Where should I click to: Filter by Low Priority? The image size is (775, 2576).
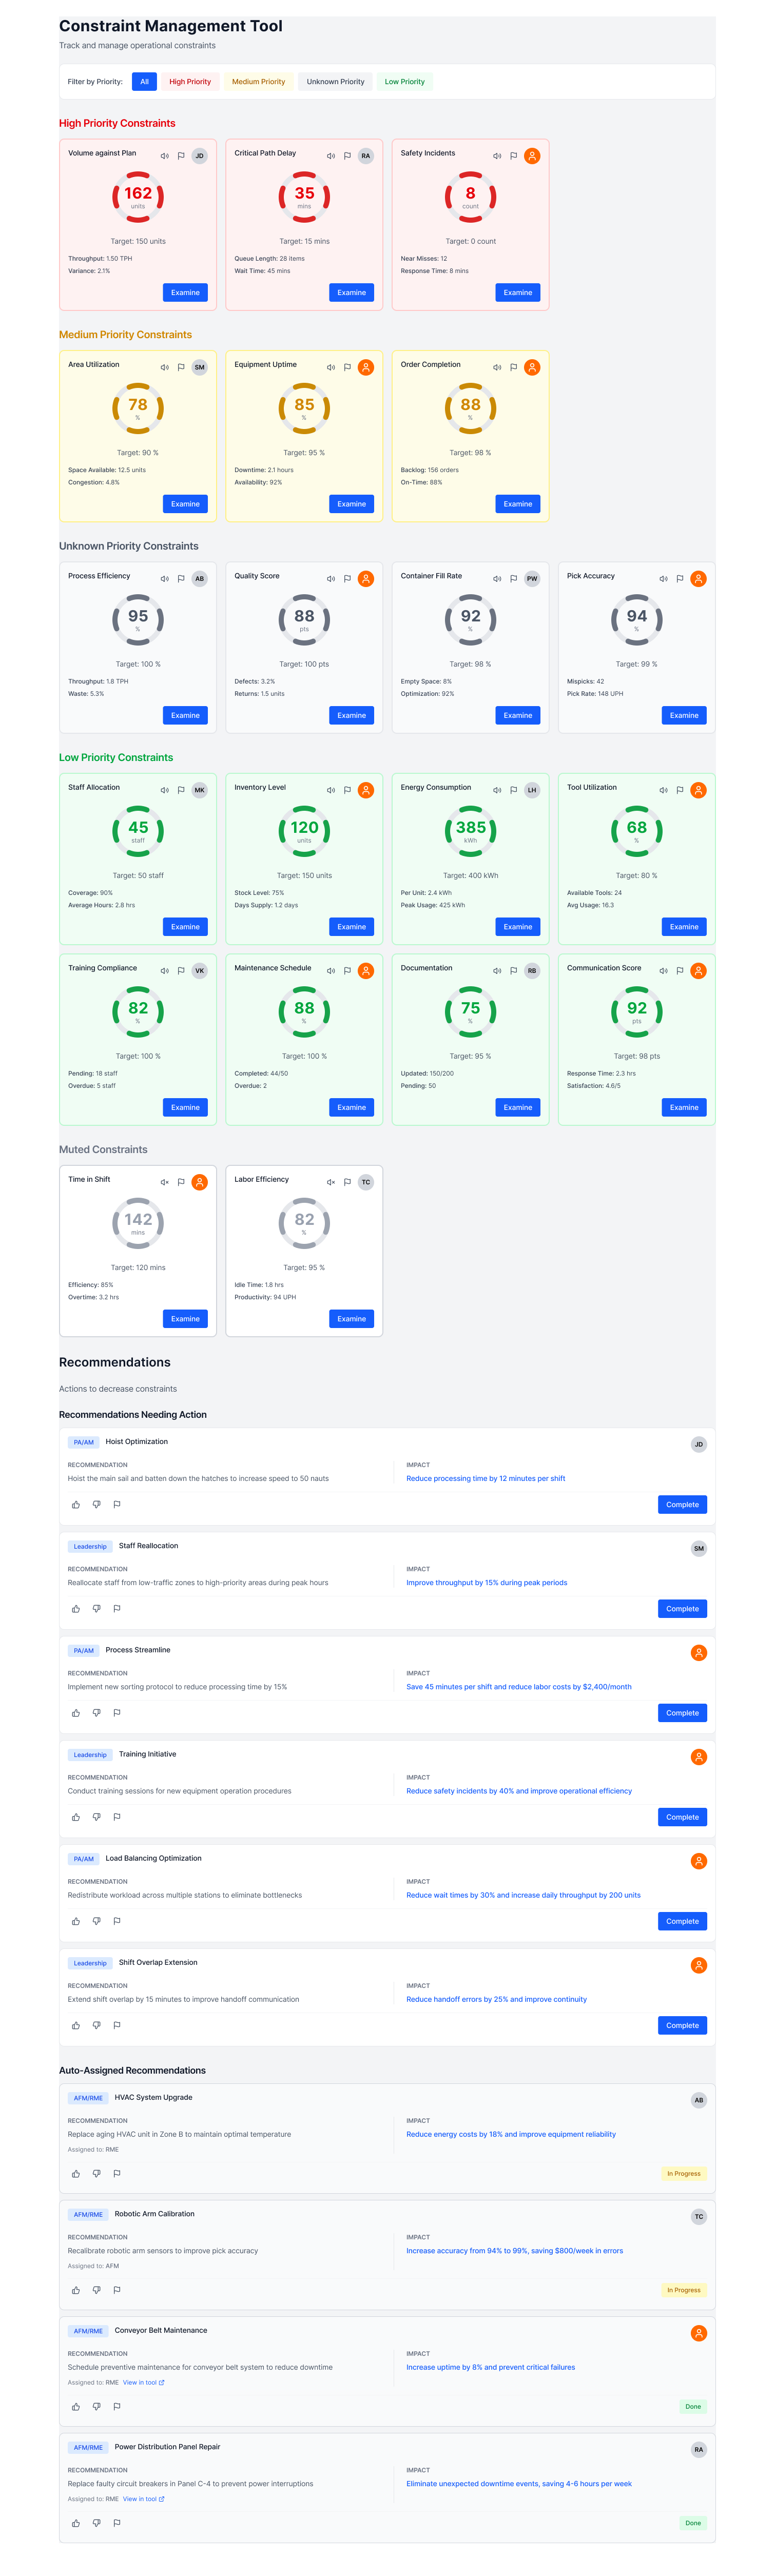(405, 82)
